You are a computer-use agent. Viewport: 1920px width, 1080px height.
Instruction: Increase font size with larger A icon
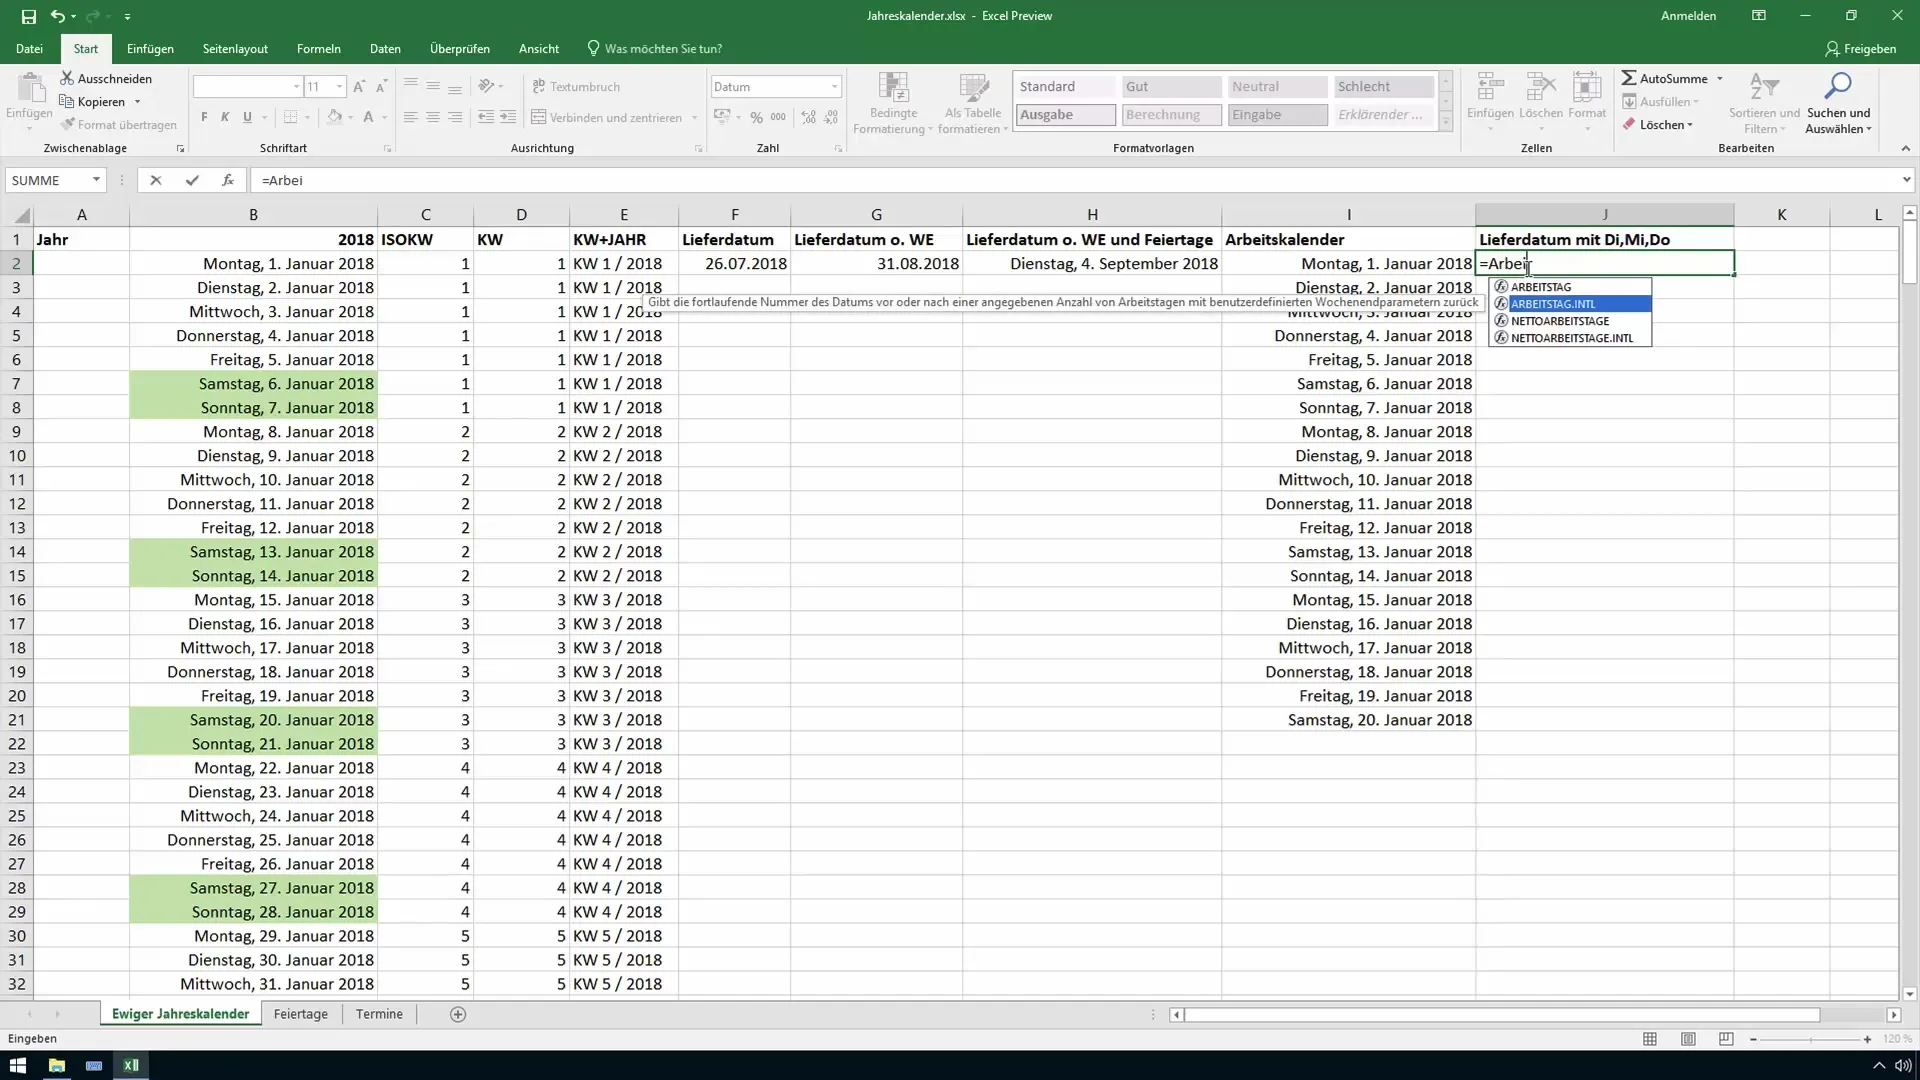tap(359, 87)
